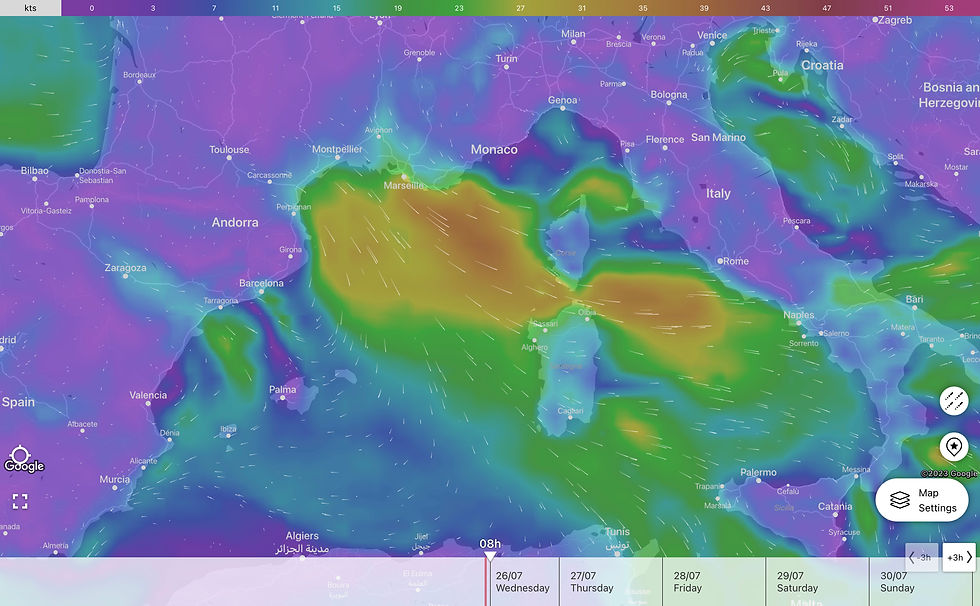The image size is (980, 606).
Task: Select 27/07 Thursday on timeline
Action: [x=591, y=582]
